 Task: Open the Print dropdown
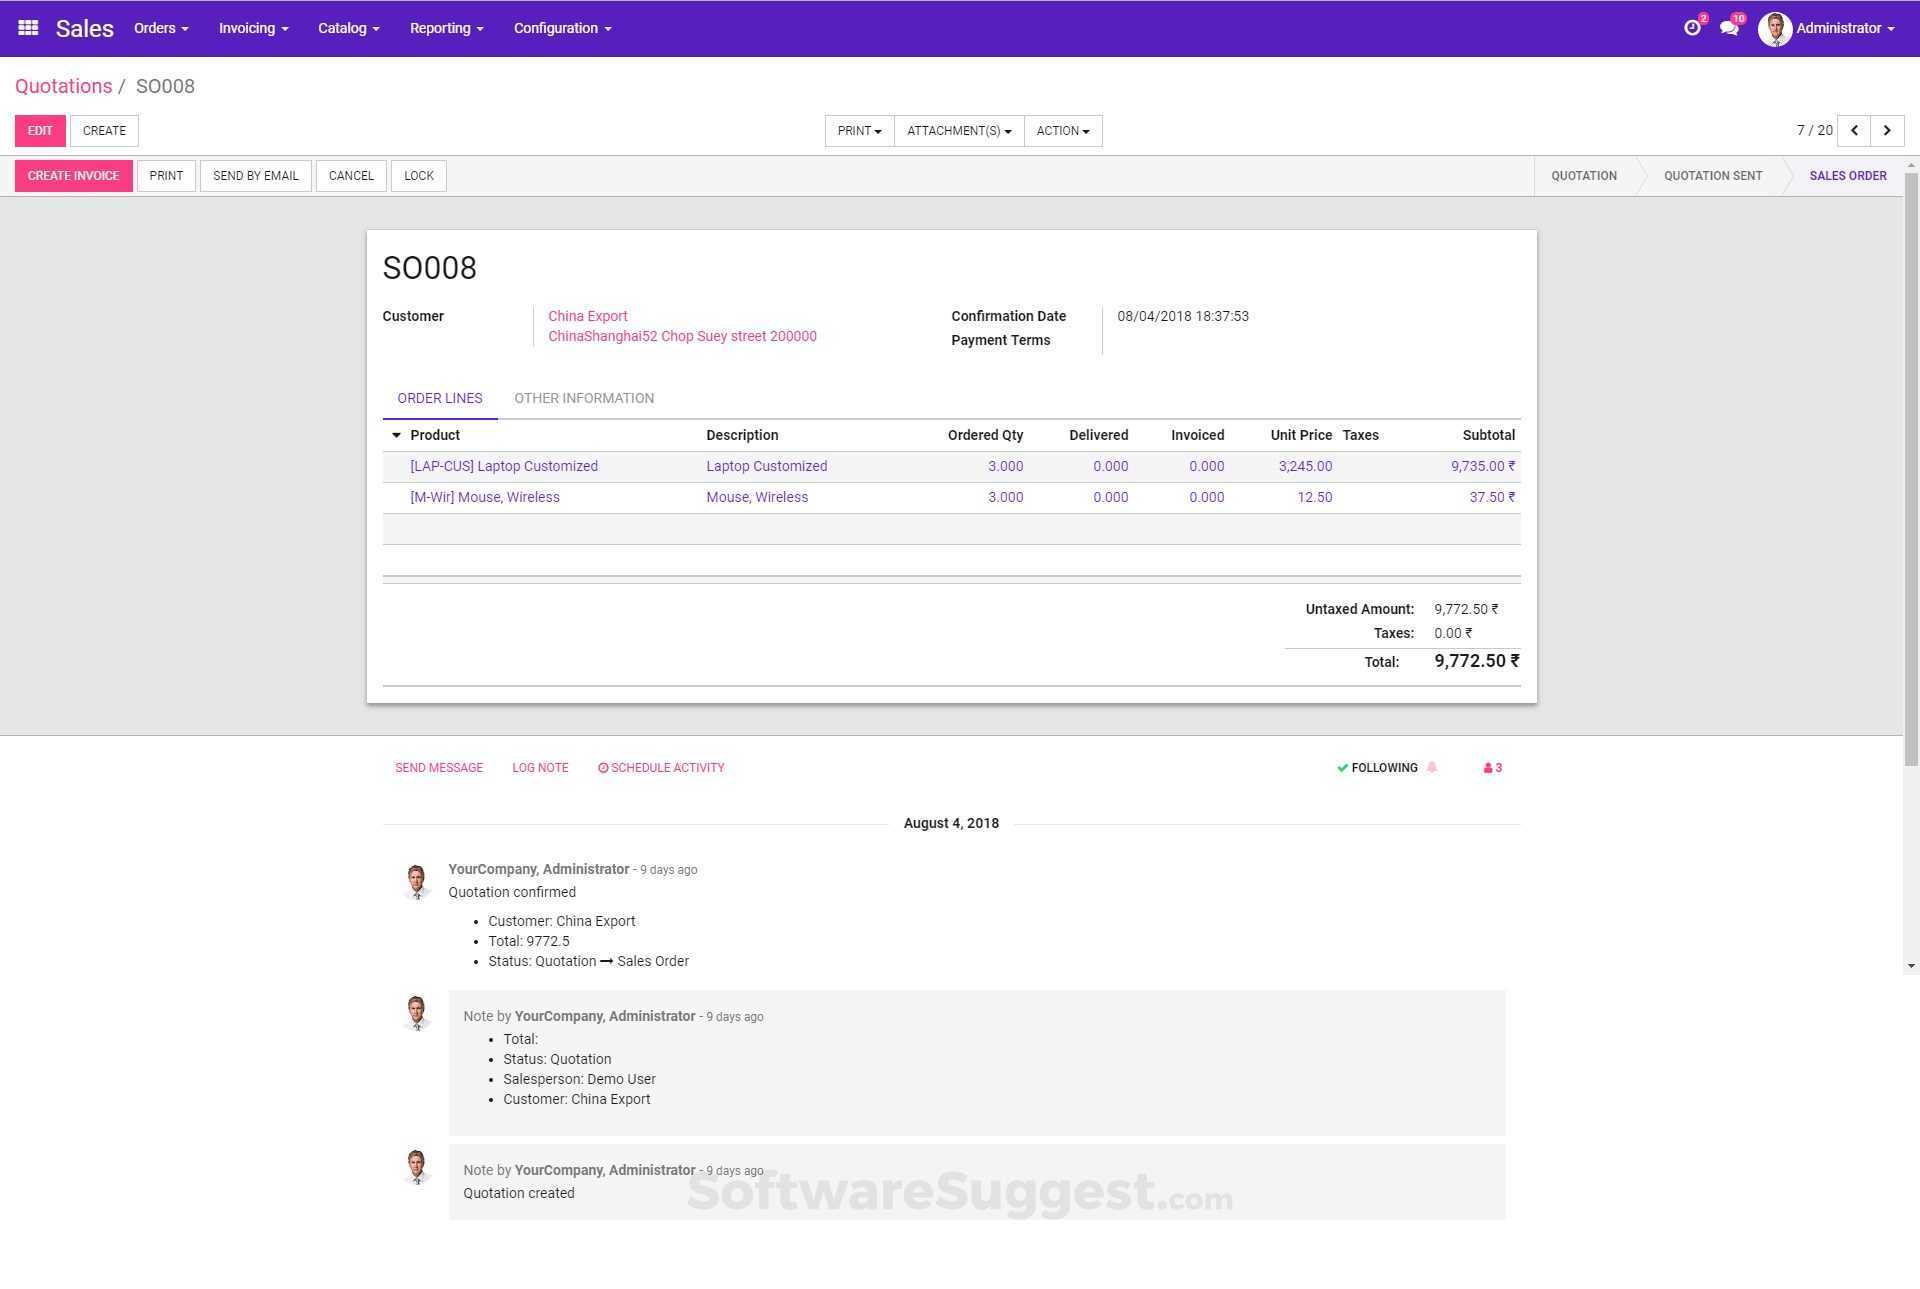point(859,131)
